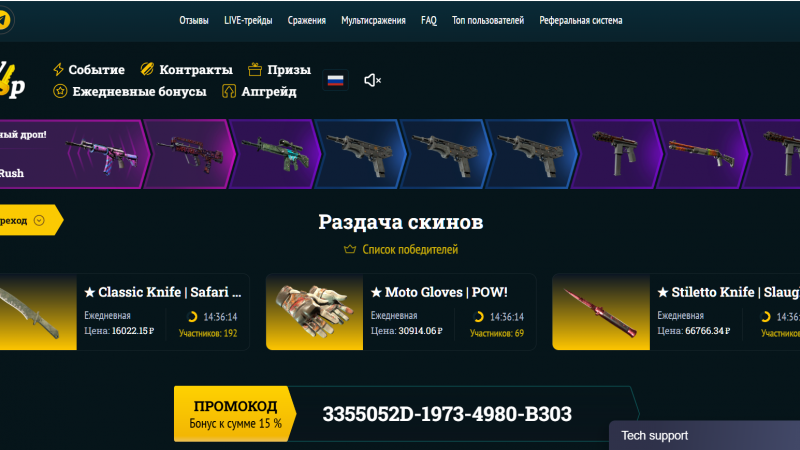Open Апгрейд section

(259, 91)
